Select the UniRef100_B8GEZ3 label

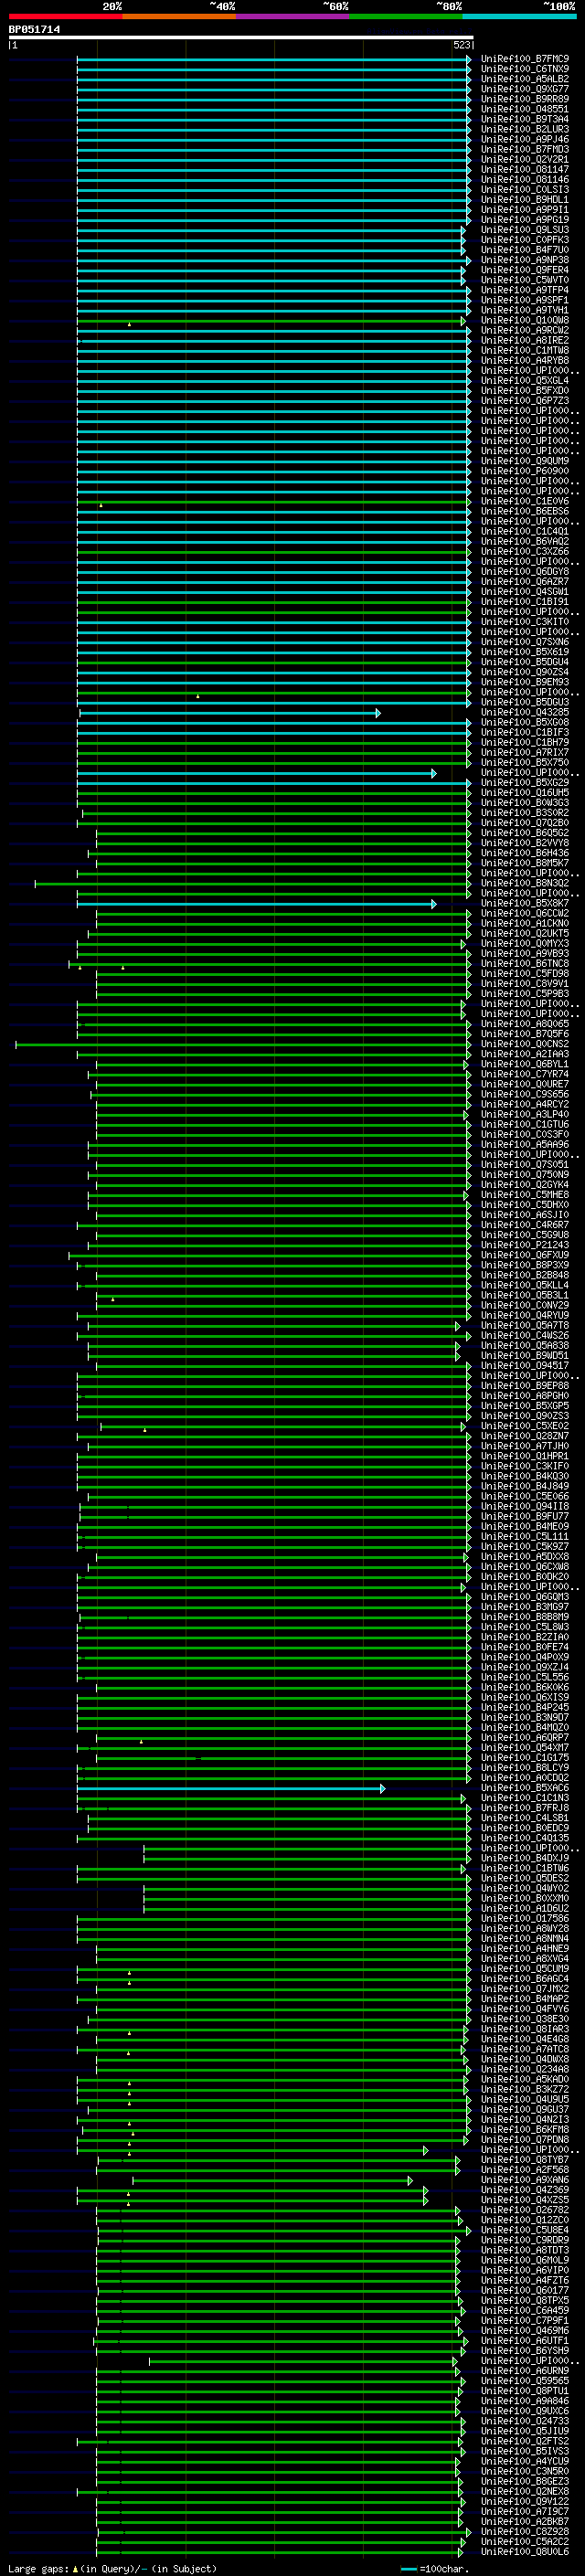pyautogui.click(x=525, y=2482)
